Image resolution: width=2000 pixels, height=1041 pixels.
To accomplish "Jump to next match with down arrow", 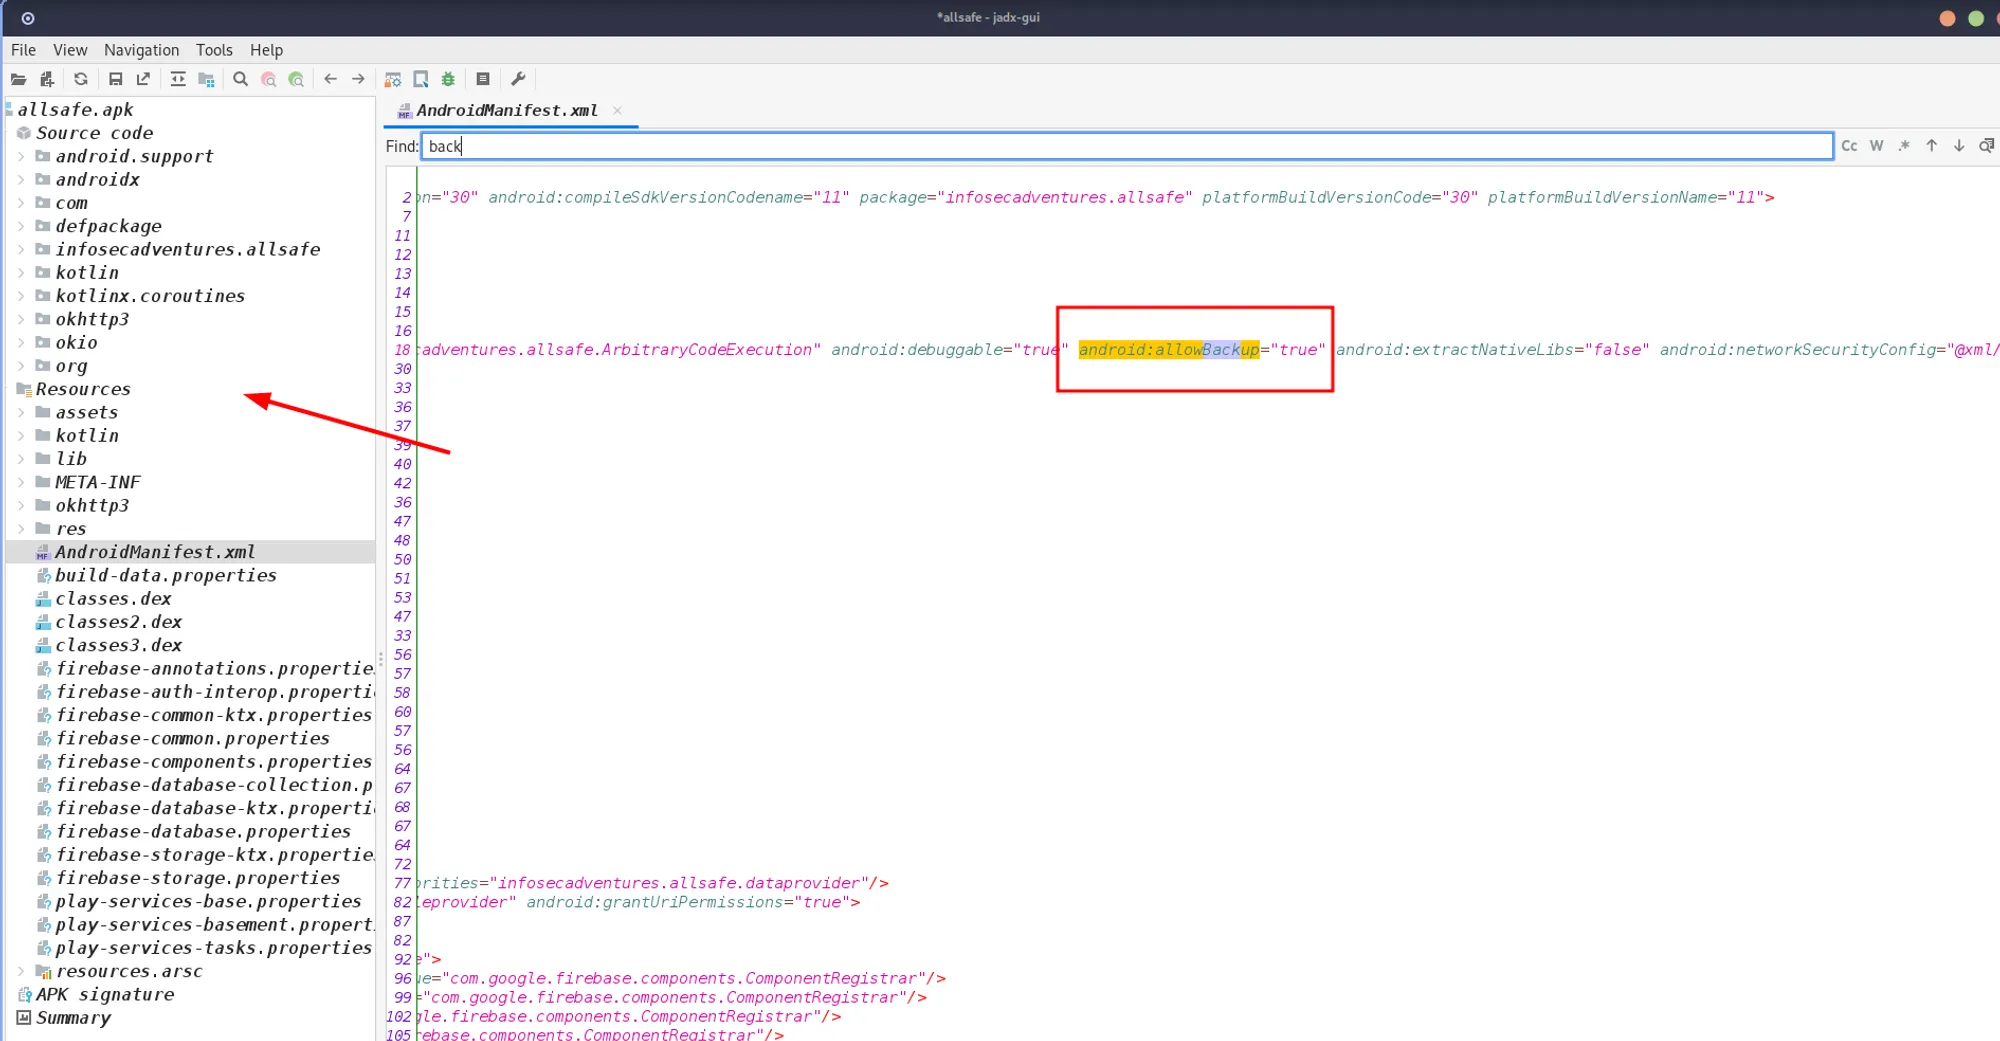I will coord(1959,146).
